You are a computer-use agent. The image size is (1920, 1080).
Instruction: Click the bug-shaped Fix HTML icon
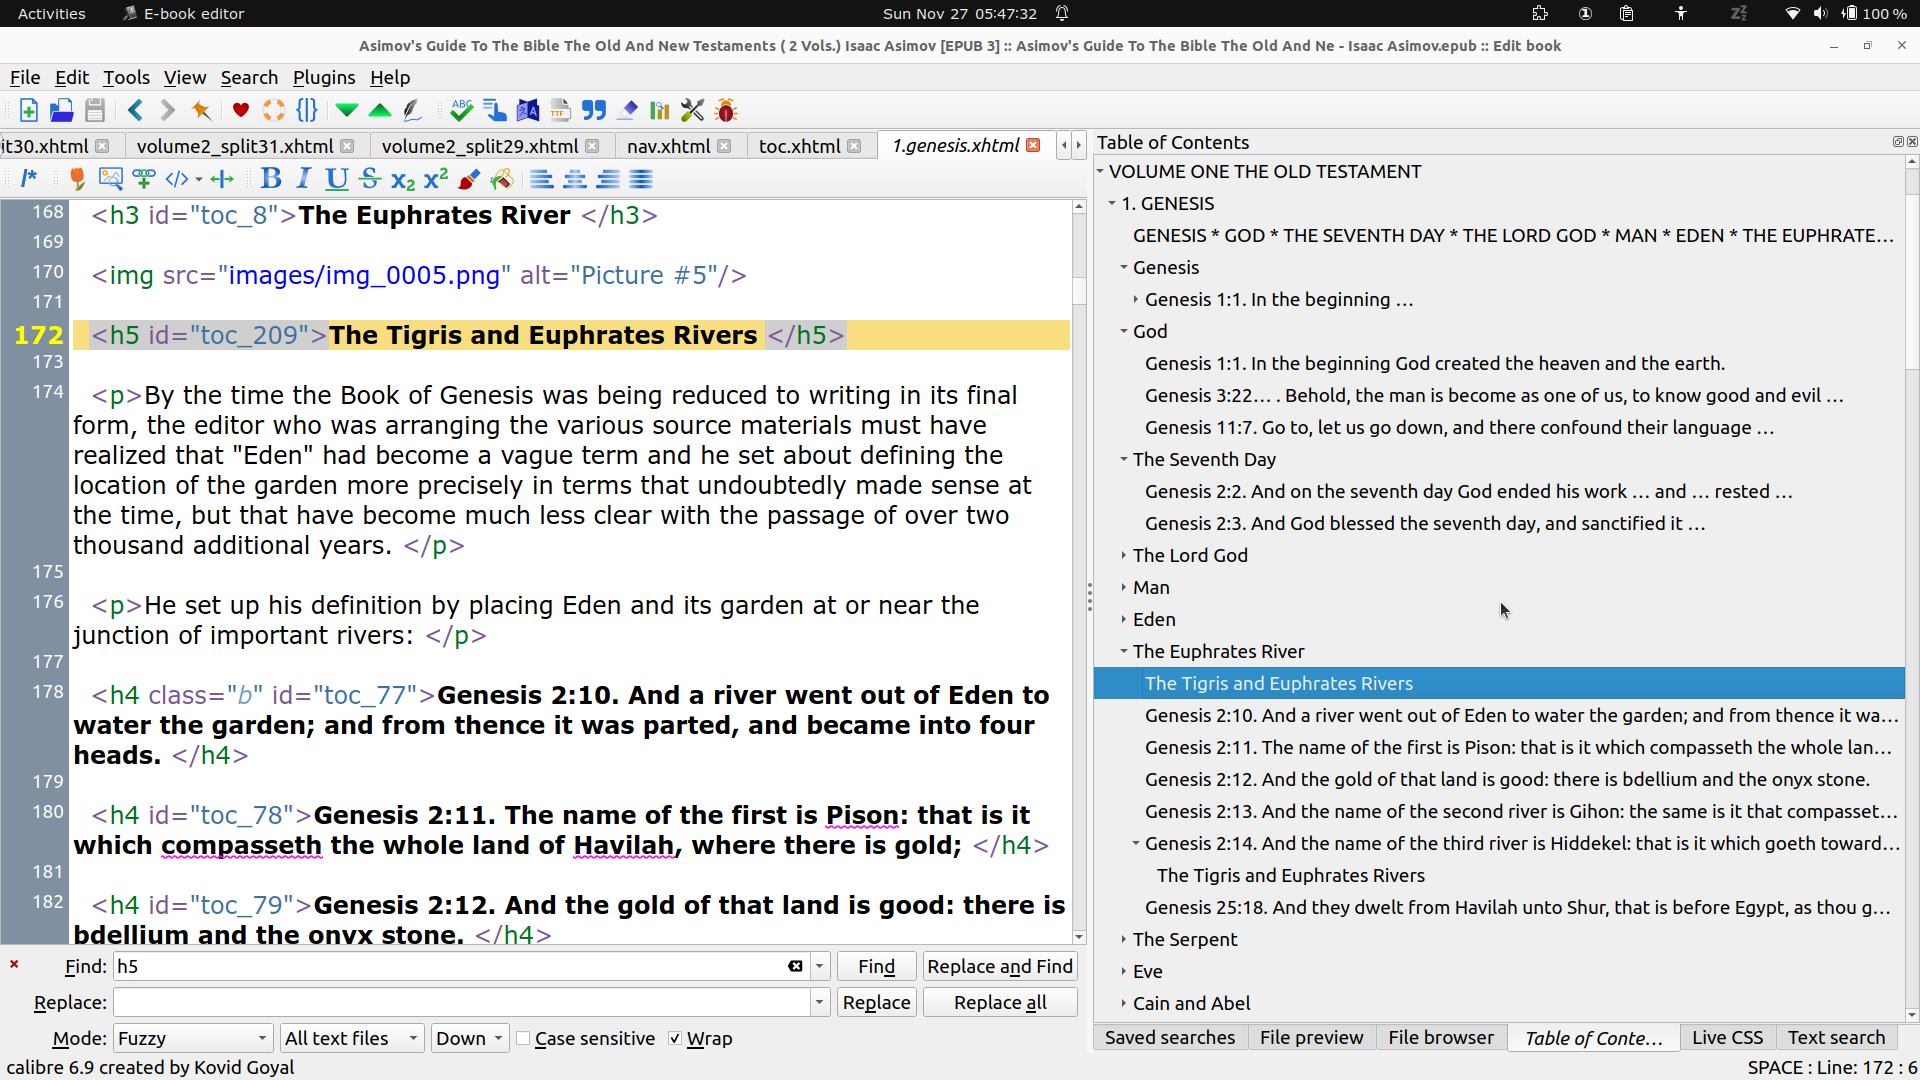coord(726,110)
